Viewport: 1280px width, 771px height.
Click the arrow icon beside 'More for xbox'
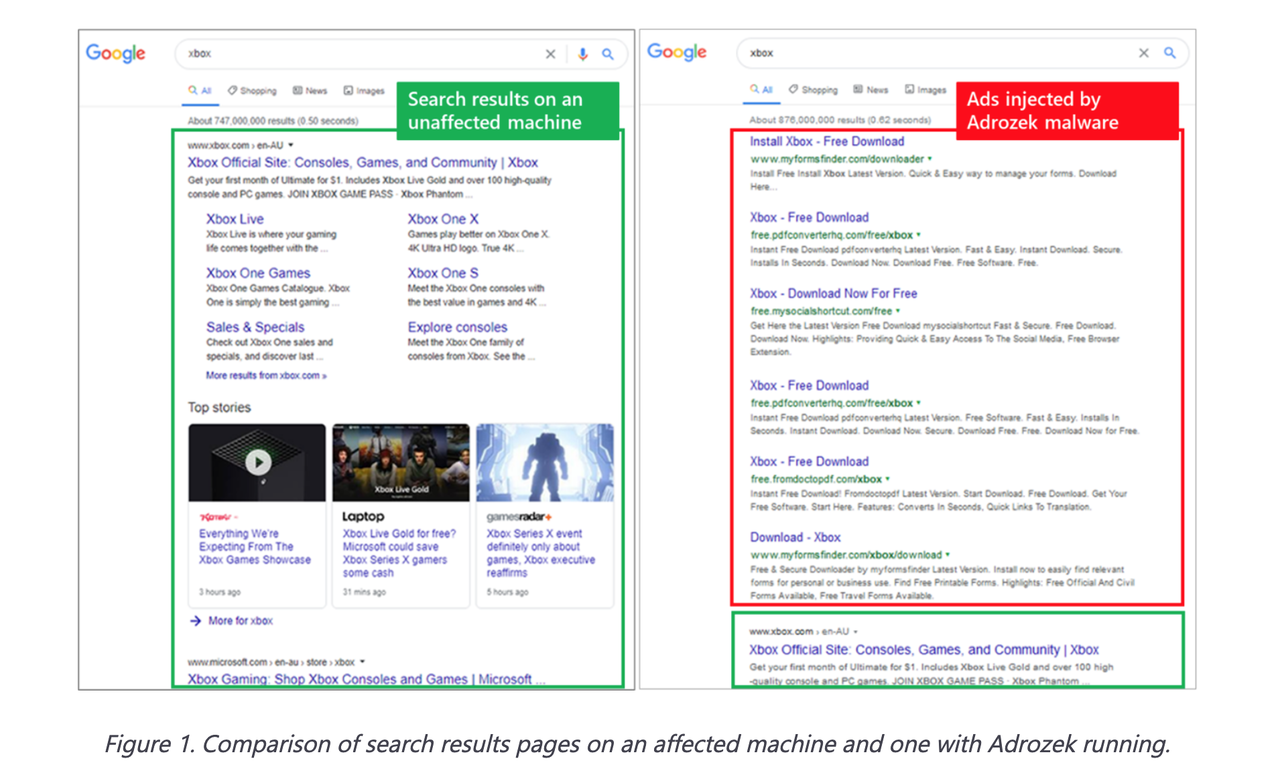click(x=195, y=621)
